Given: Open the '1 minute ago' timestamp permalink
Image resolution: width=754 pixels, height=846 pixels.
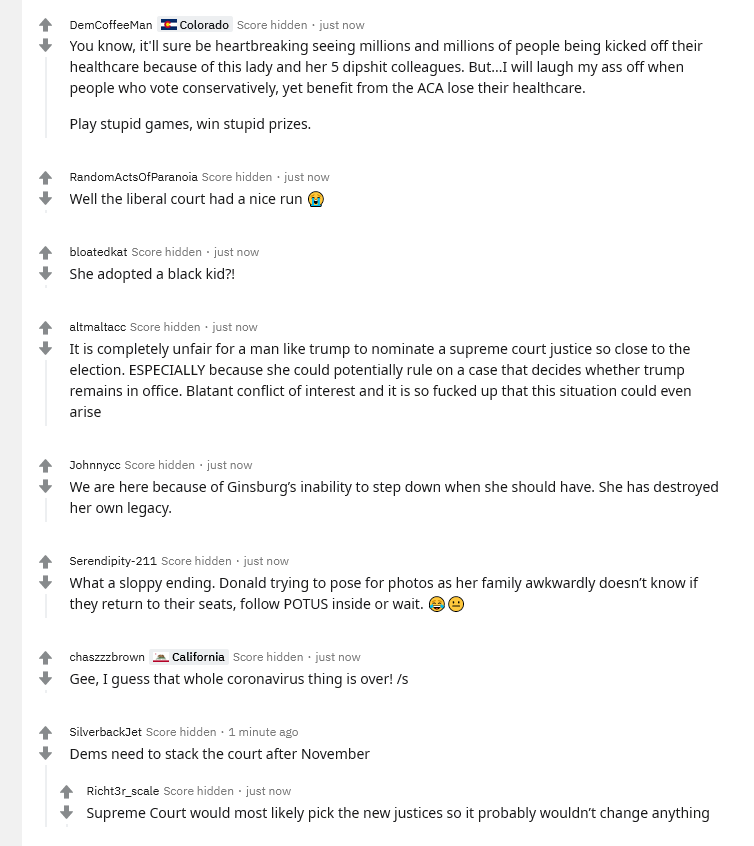Looking at the screenshot, I should (x=263, y=732).
